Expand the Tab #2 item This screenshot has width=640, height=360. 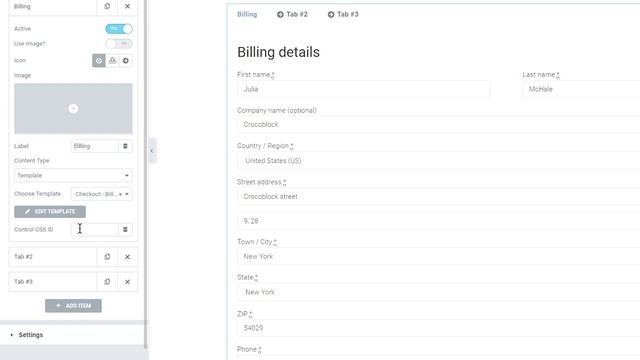[x=53, y=257]
